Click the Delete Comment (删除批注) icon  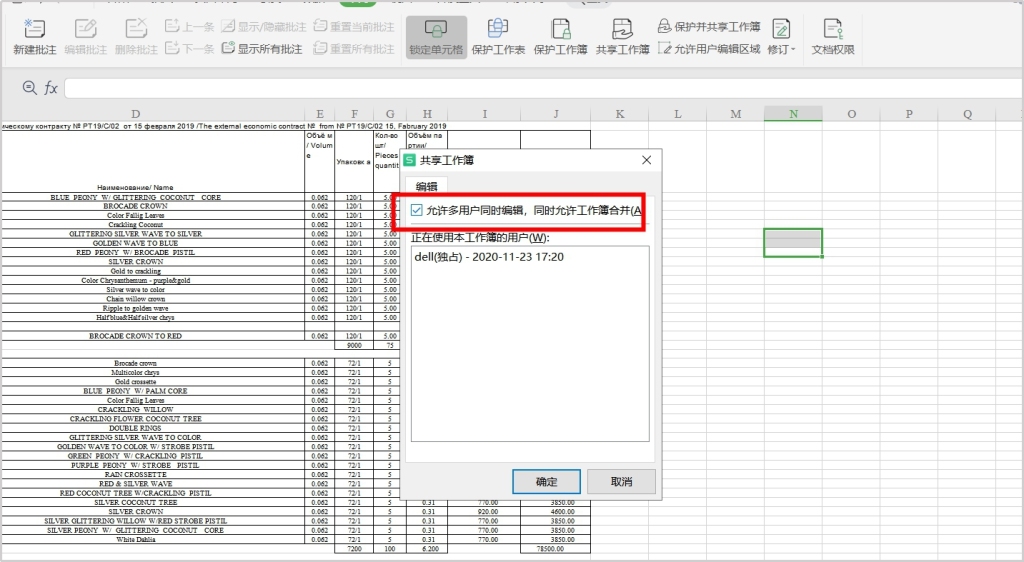136,29
